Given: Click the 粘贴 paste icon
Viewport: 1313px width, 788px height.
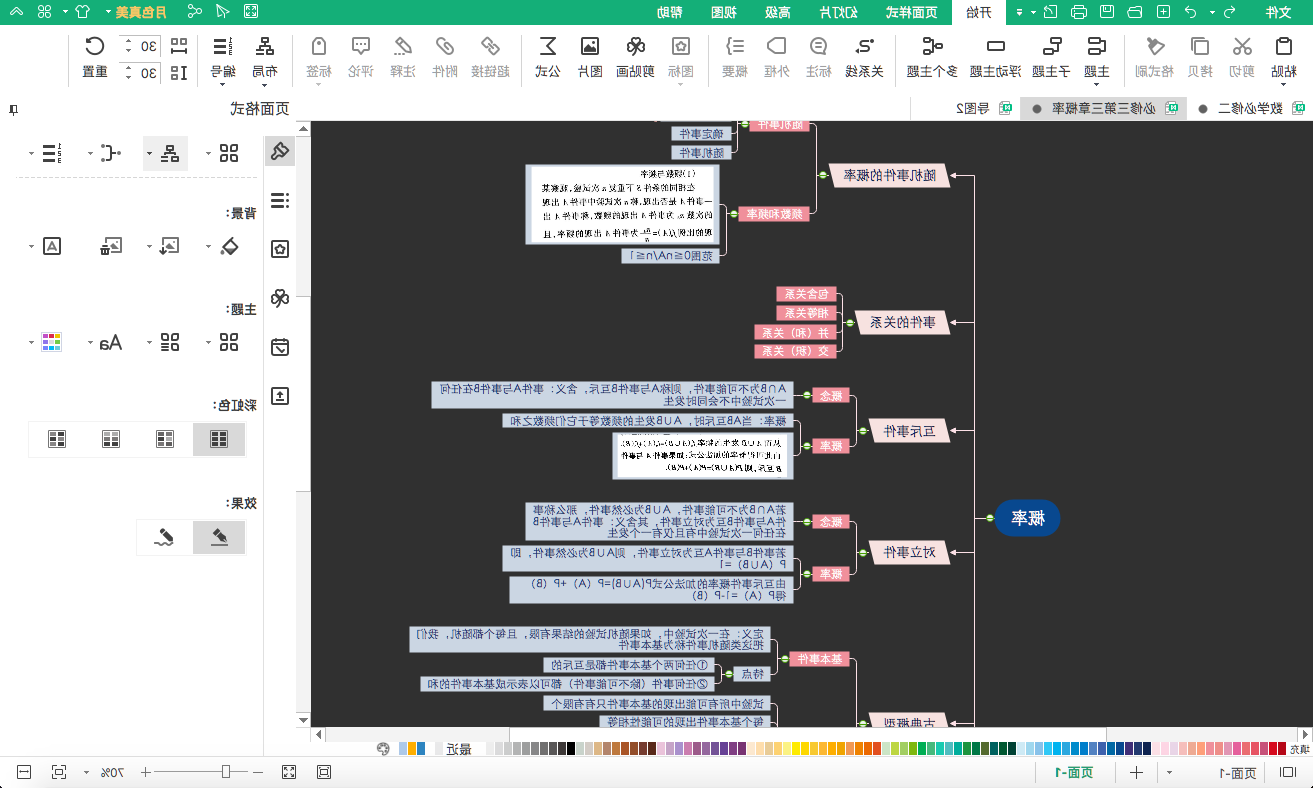Looking at the screenshot, I should coord(1284,47).
